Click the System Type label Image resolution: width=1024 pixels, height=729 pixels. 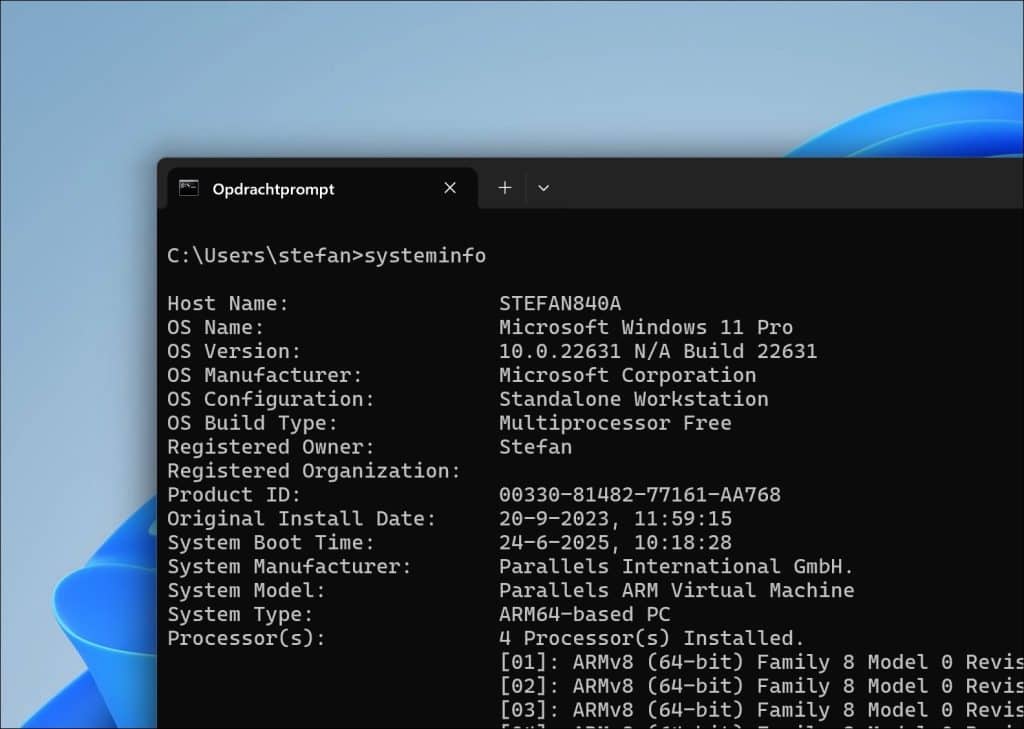click(240, 615)
